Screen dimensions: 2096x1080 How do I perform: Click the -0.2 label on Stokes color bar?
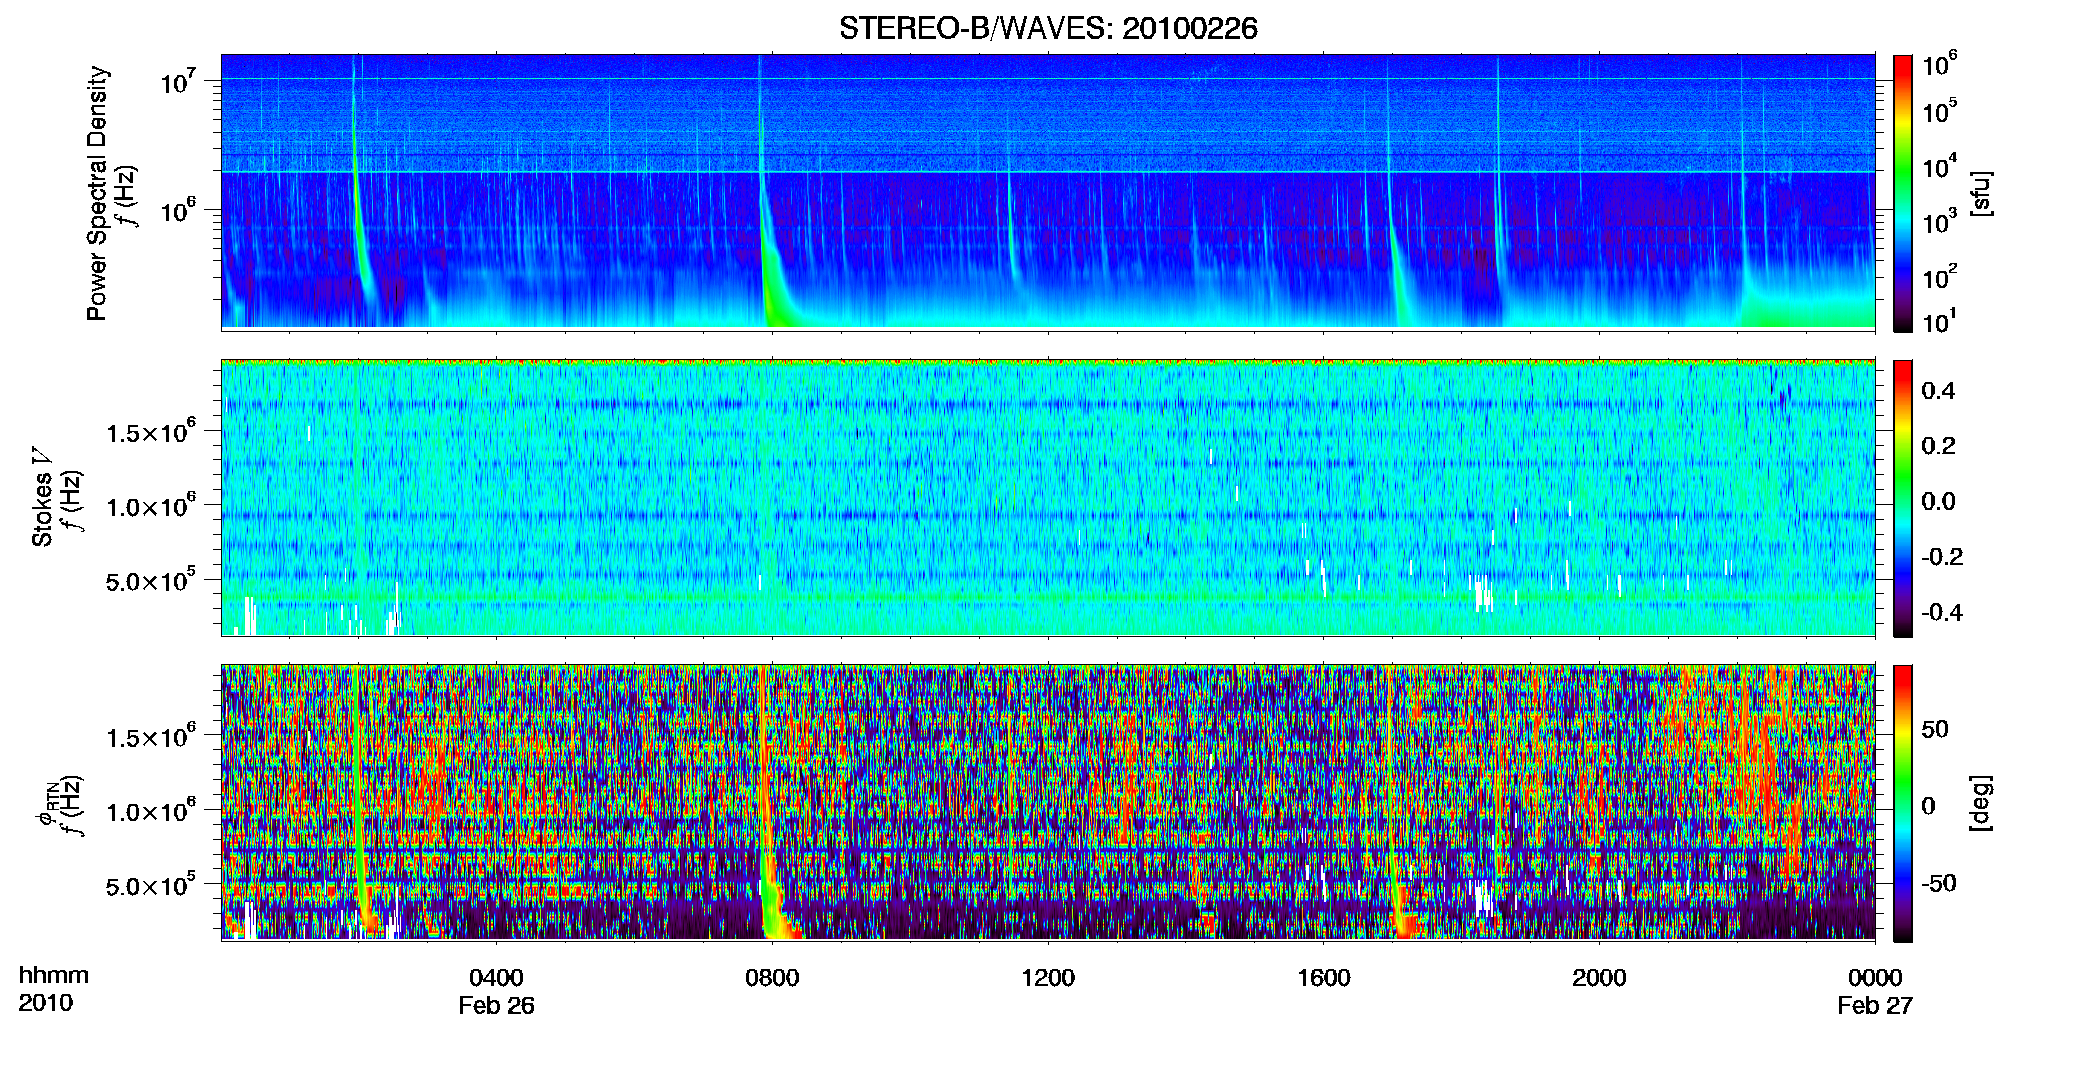[1942, 557]
